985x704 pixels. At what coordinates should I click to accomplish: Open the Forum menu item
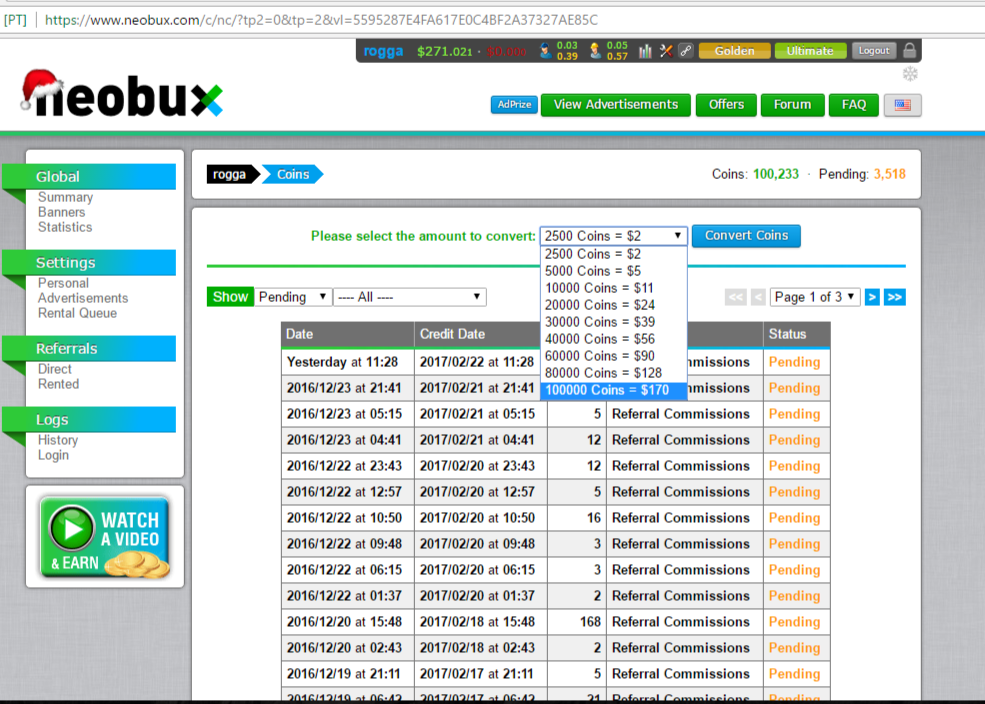click(x=792, y=105)
